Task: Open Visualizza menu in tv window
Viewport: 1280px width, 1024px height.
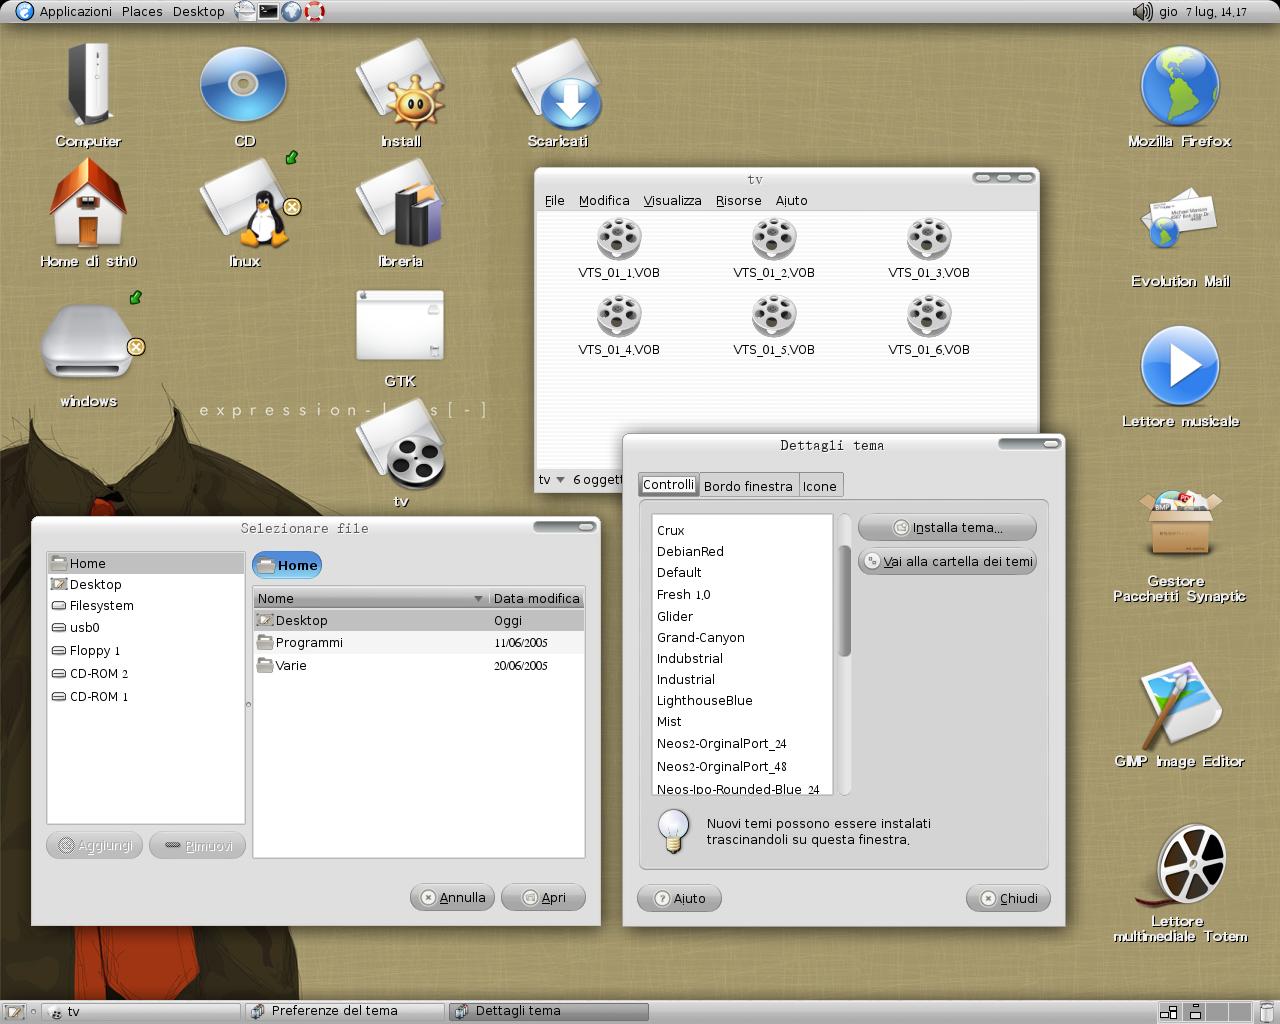Action: click(x=672, y=200)
